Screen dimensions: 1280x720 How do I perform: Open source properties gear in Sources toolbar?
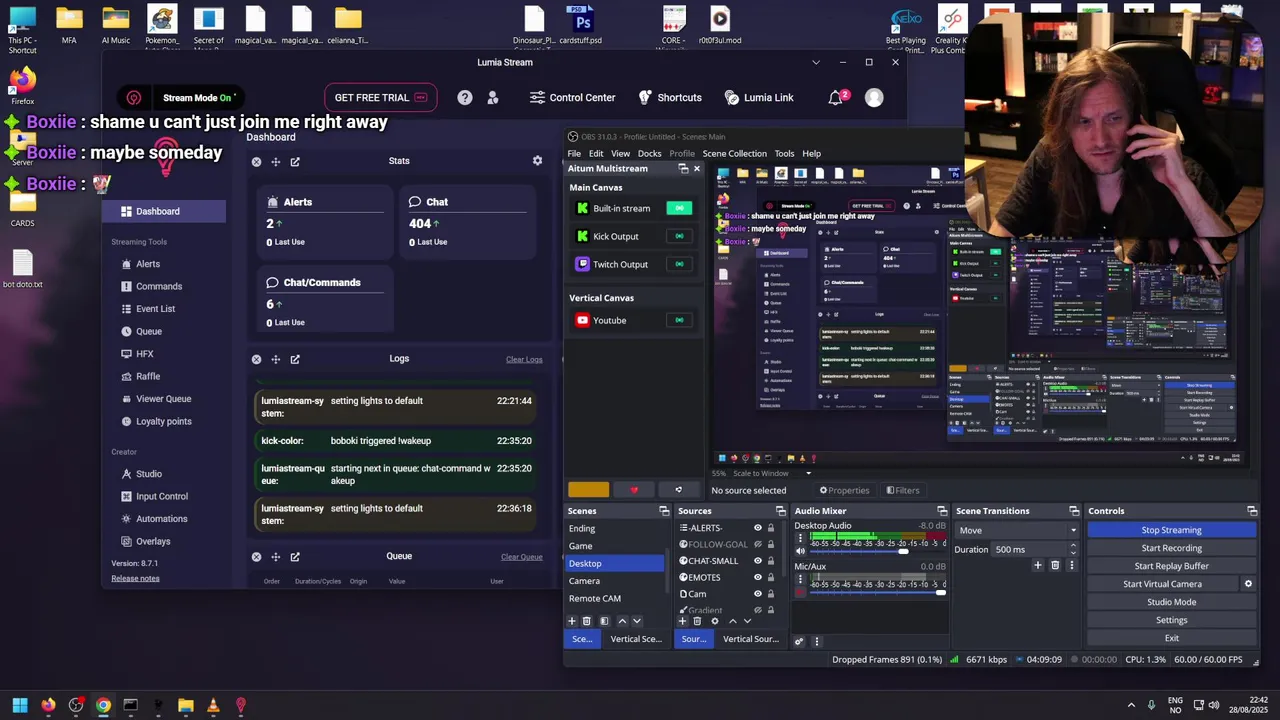coord(714,621)
